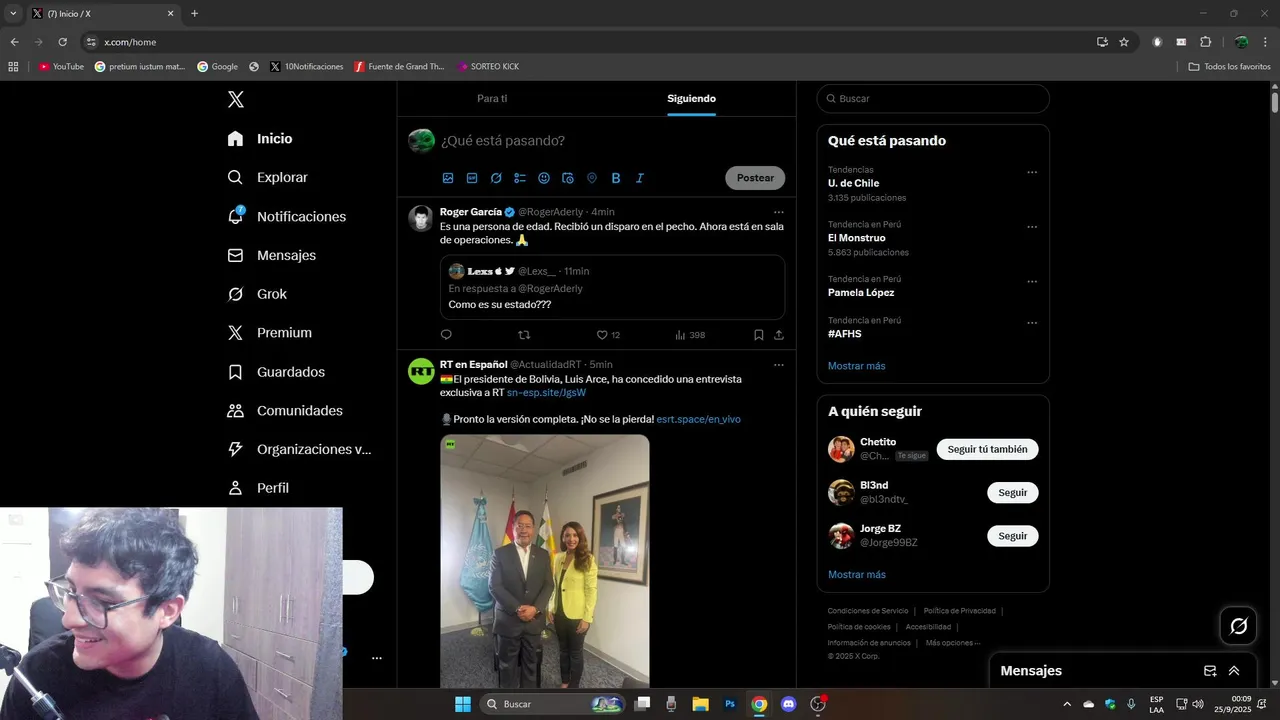1280x720 pixels.
Task: Open Más opciones in footer
Action: tap(952, 643)
